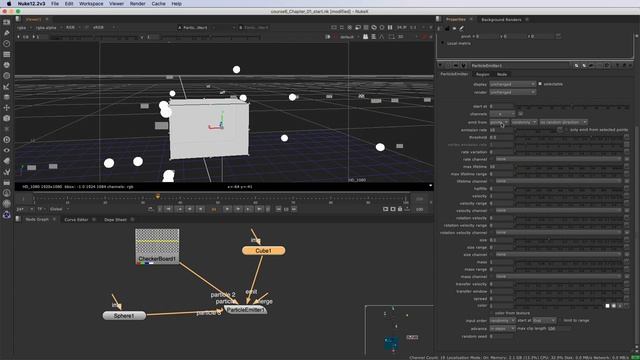The image size is (640, 360).
Task: Open the Draw nodes toolbar icon
Action: tap(7, 33)
